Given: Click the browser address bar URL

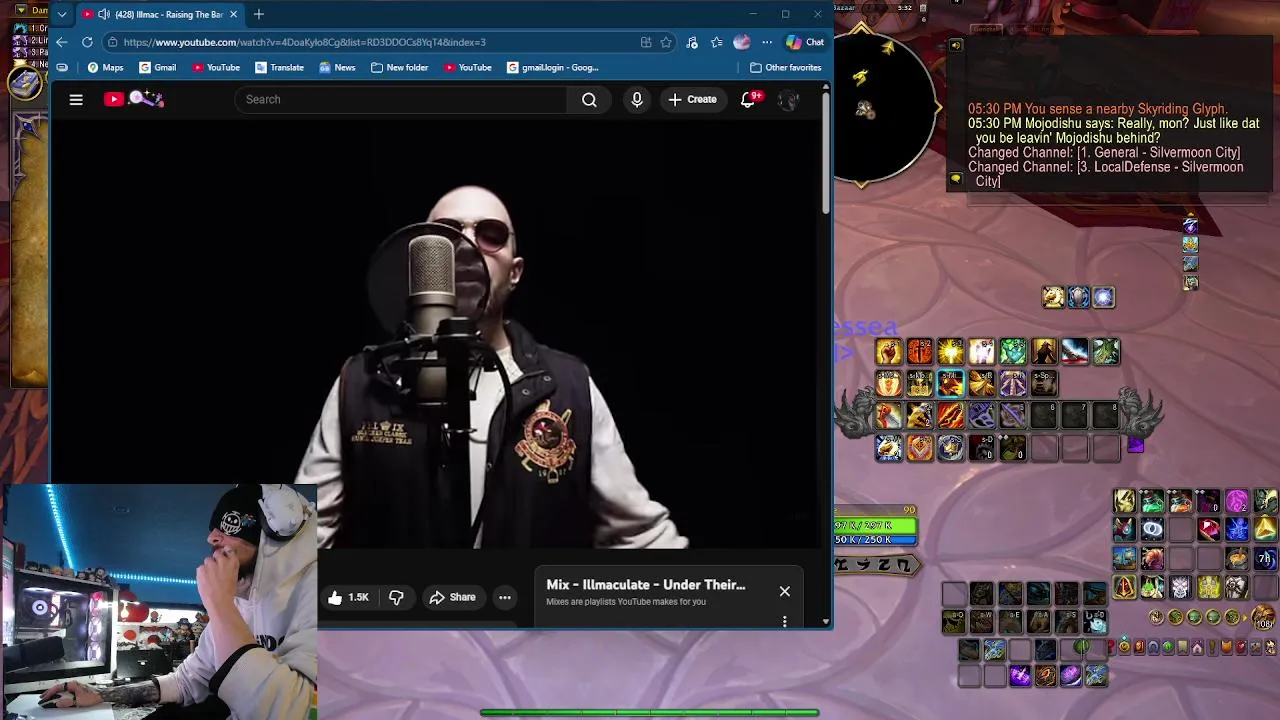Looking at the screenshot, I should point(305,42).
